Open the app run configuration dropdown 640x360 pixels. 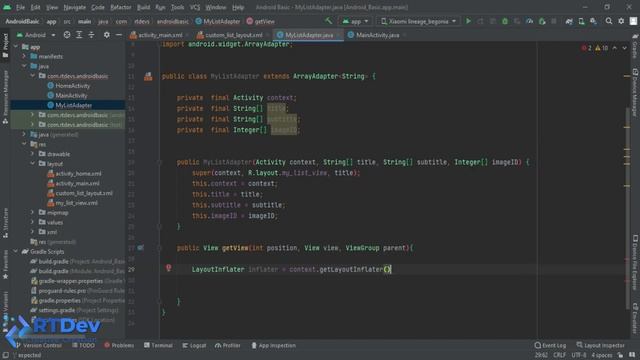click(355, 21)
